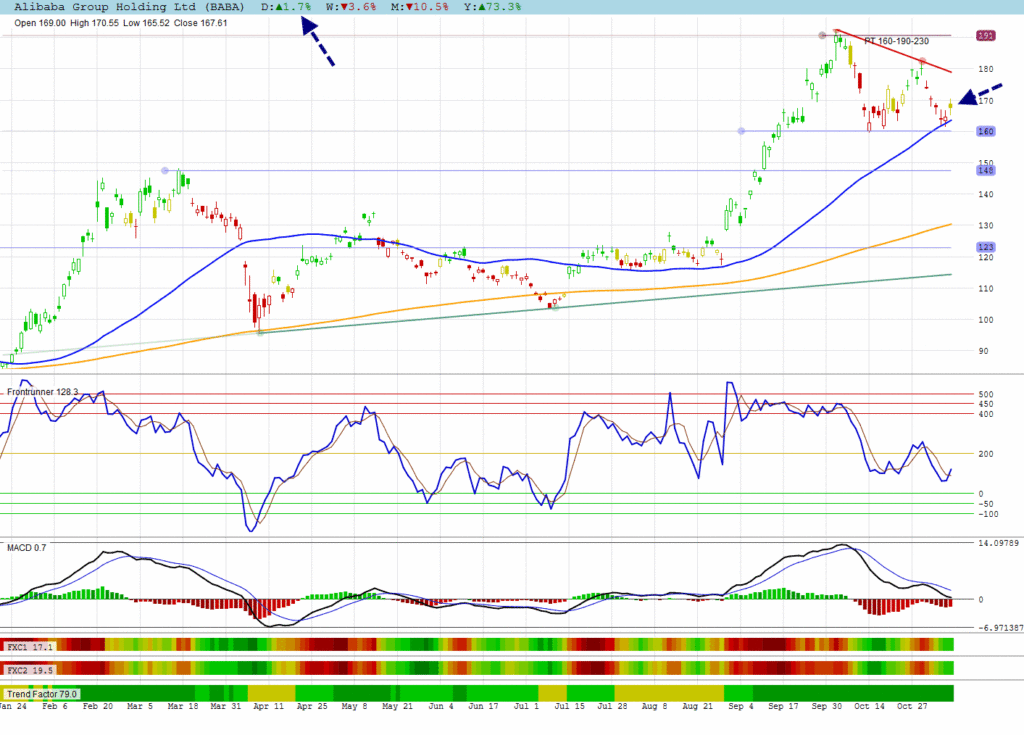The height and width of the screenshot is (735, 1024).
Task: Select the circle handle on the 160 line
Action: tap(740, 131)
